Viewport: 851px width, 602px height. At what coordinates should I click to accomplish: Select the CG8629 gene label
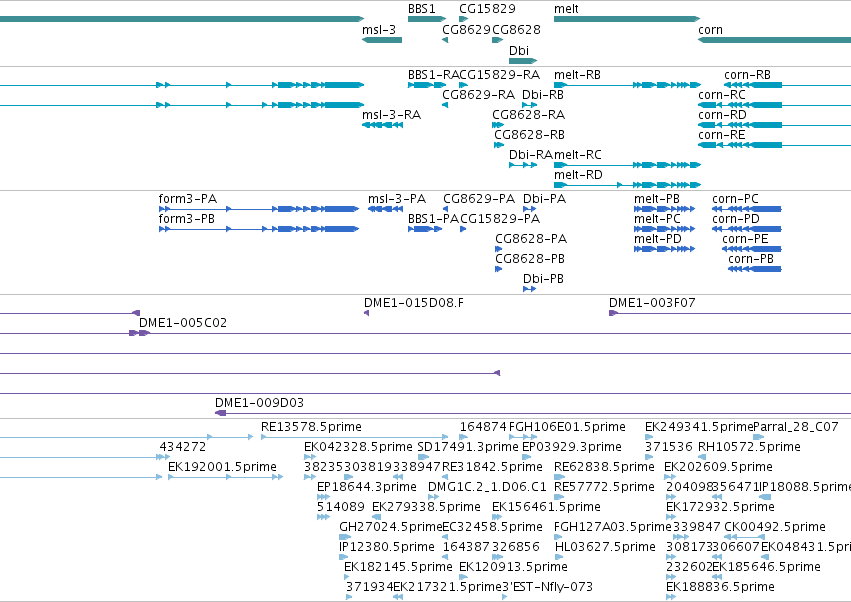(466, 30)
